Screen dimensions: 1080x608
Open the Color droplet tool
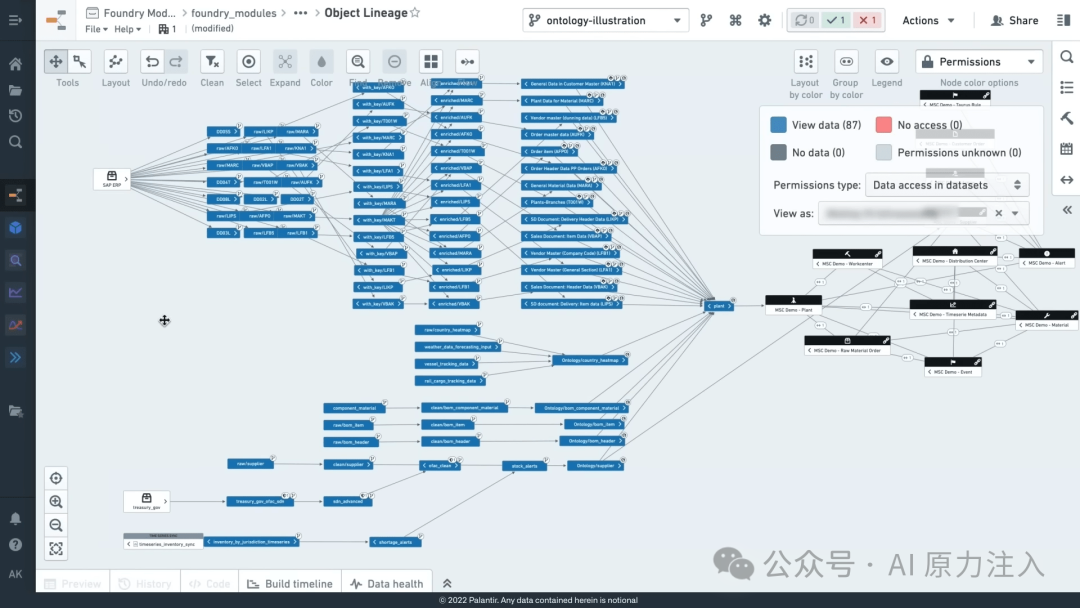click(322, 62)
